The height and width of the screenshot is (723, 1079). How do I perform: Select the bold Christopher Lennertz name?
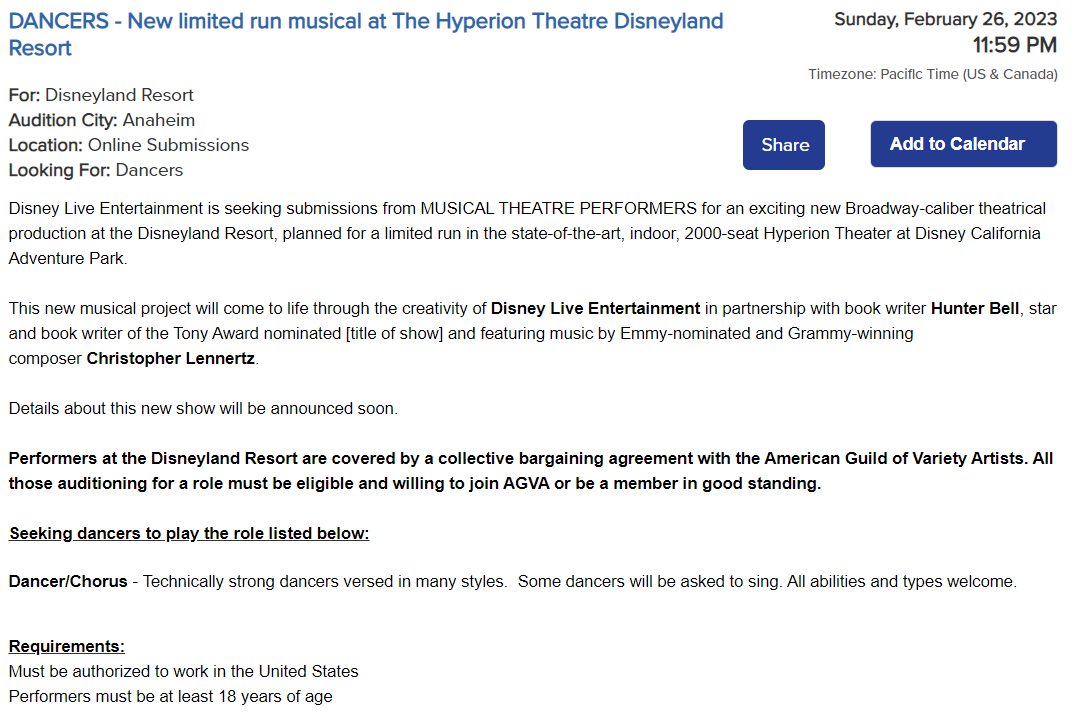pos(171,358)
